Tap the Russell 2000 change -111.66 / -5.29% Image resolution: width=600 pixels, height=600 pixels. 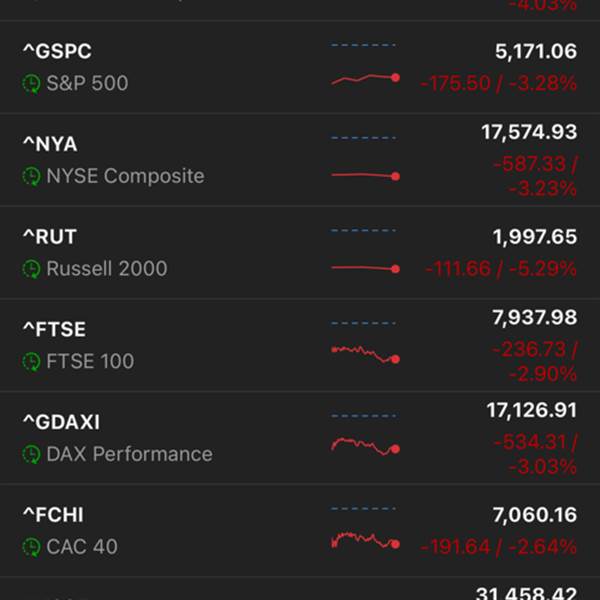click(x=501, y=269)
